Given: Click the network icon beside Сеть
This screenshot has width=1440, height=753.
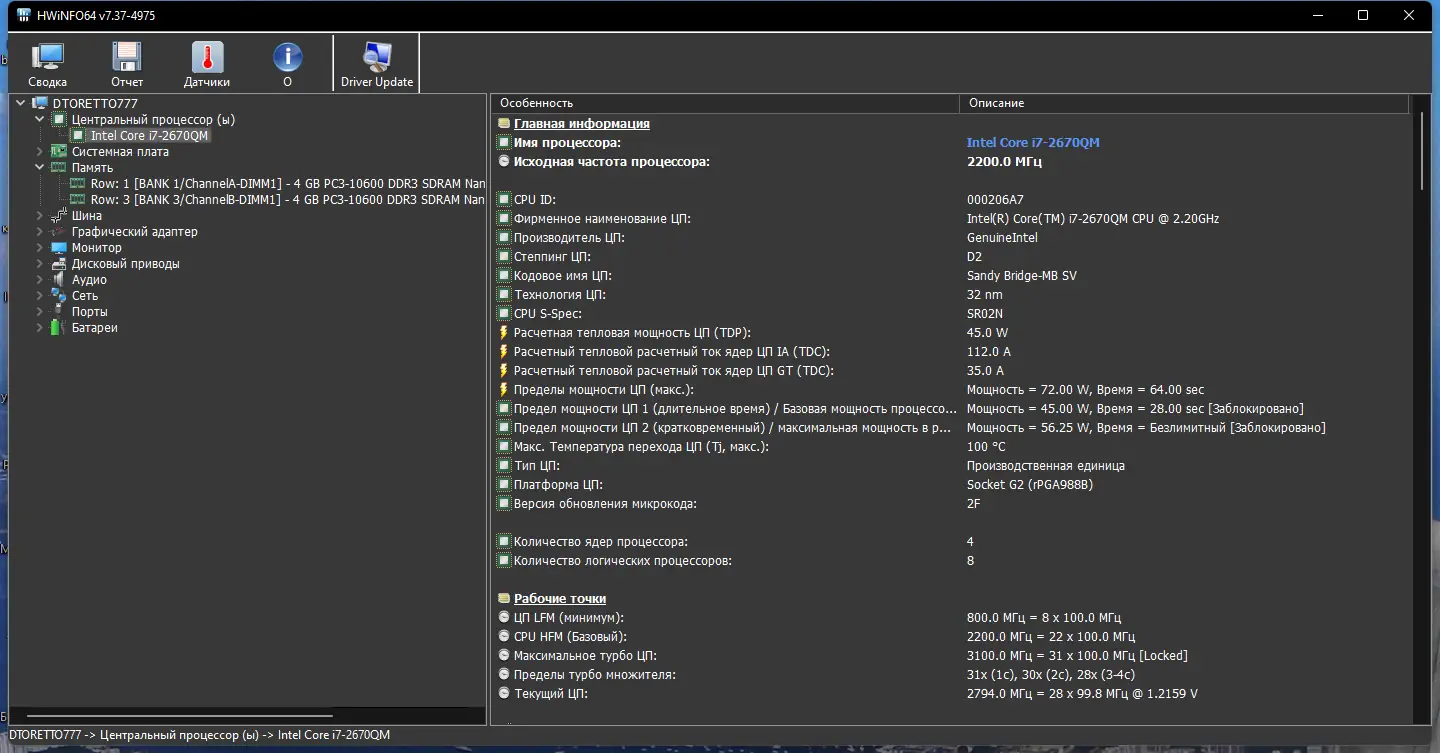Looking at the screenshot, I should click(x=59, y=295).
